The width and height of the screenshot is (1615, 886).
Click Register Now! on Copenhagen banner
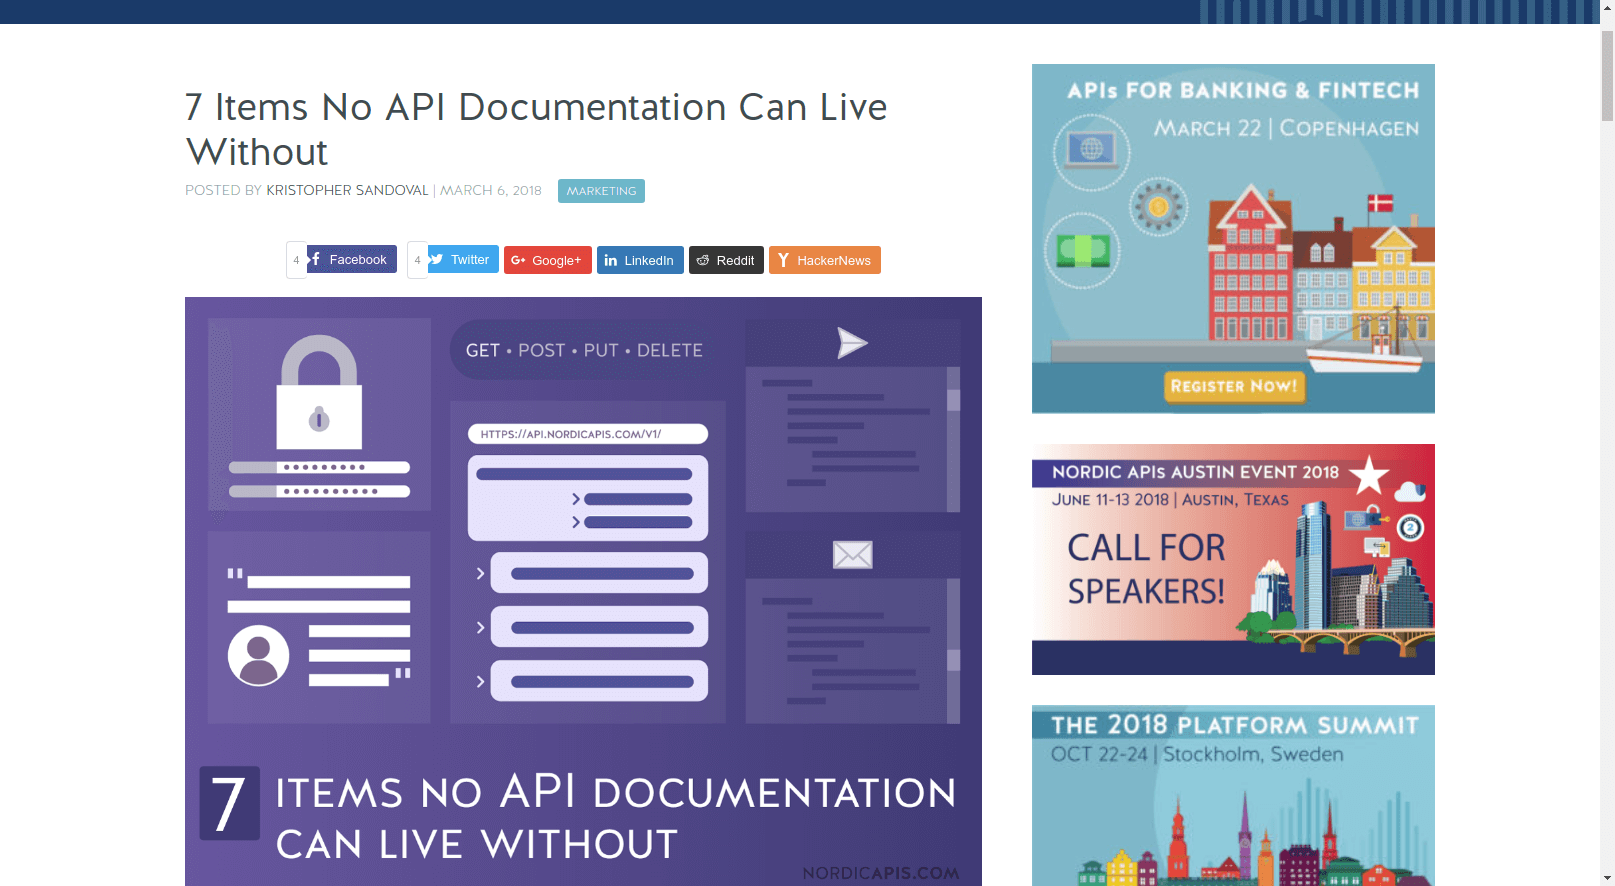pyautogui.click(x=1233, y=386)
